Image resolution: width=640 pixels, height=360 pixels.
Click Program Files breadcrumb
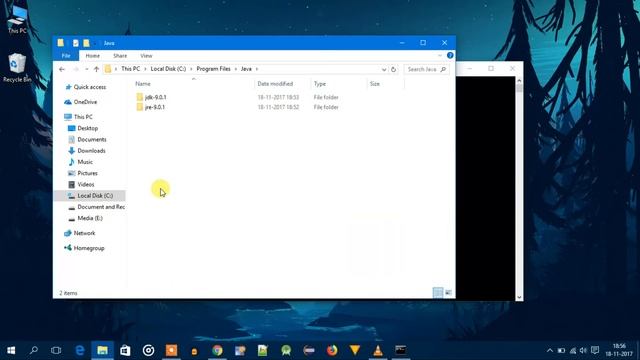[x=213, y=69]
